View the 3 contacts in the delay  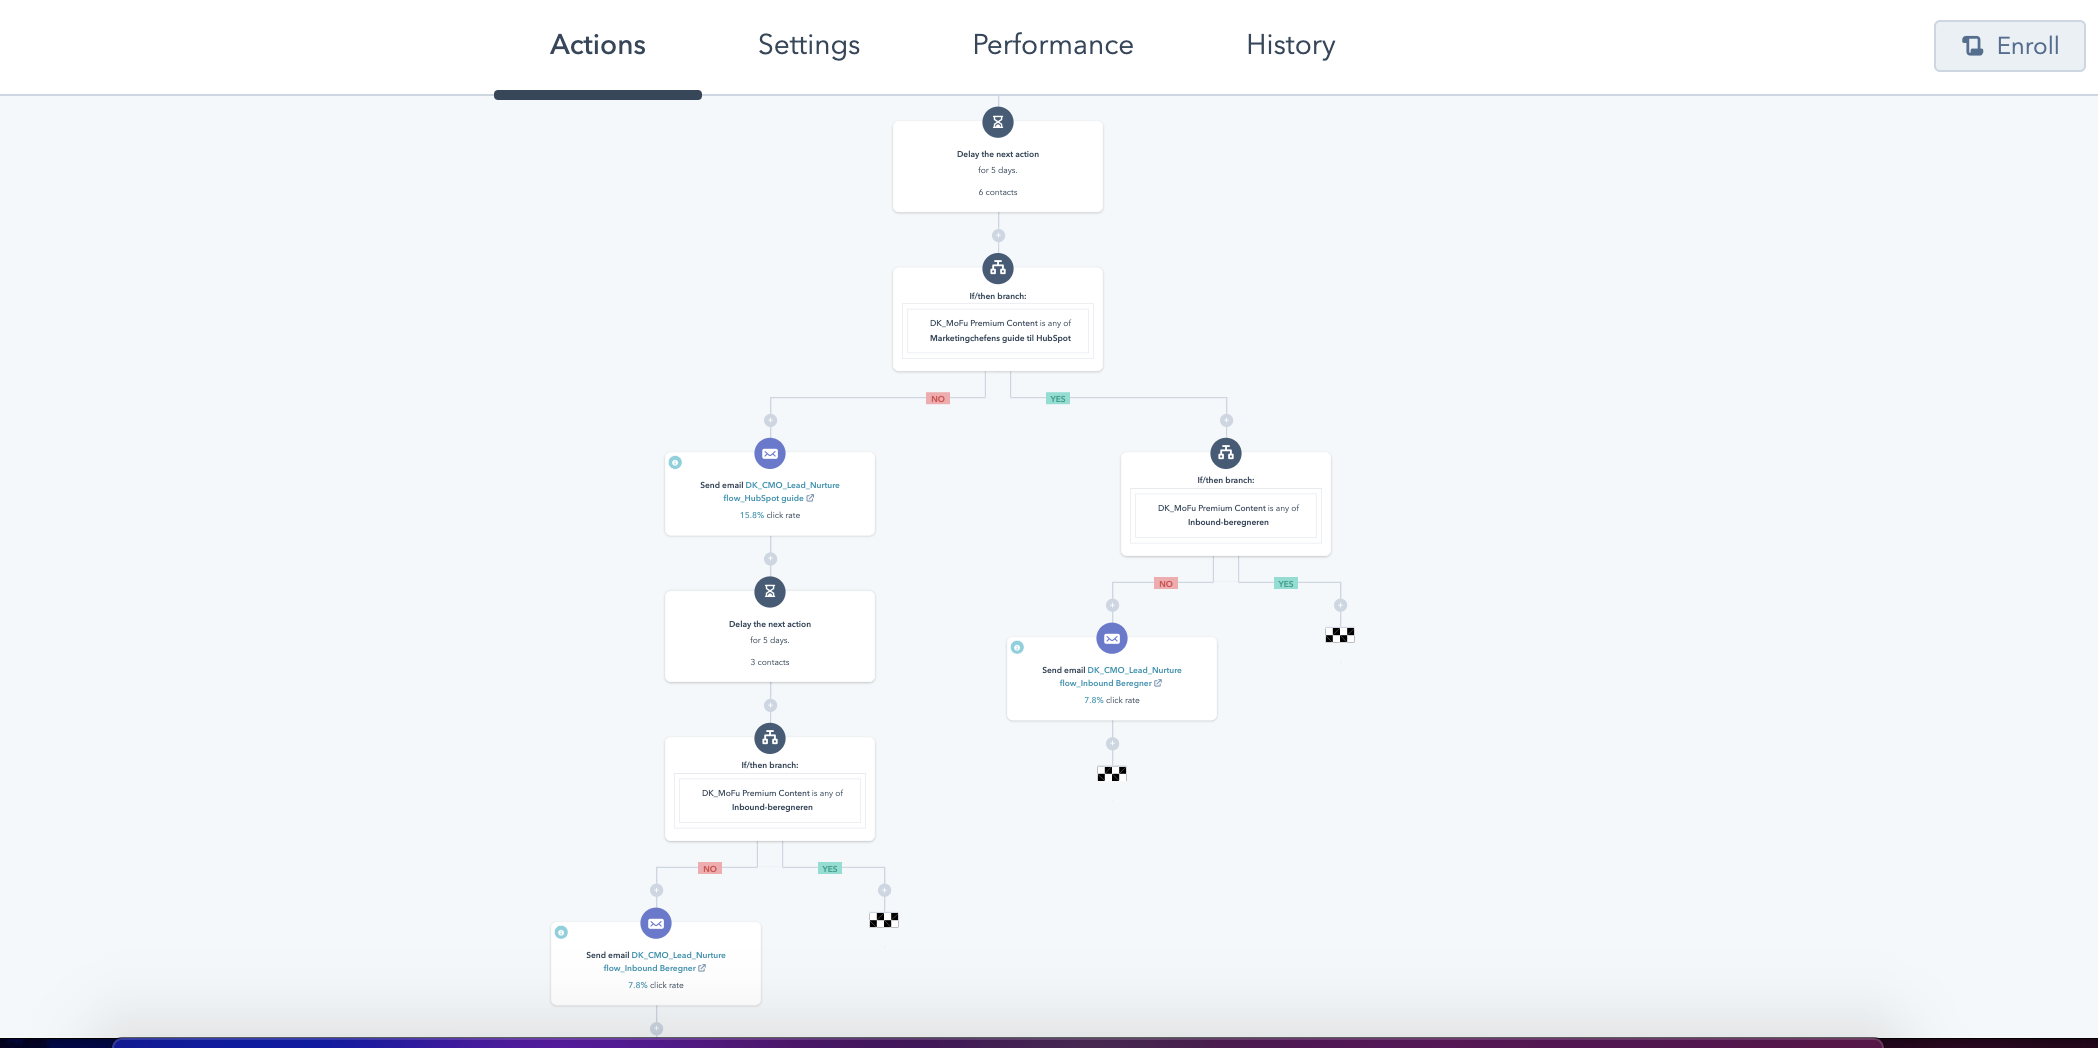[769, 662]
